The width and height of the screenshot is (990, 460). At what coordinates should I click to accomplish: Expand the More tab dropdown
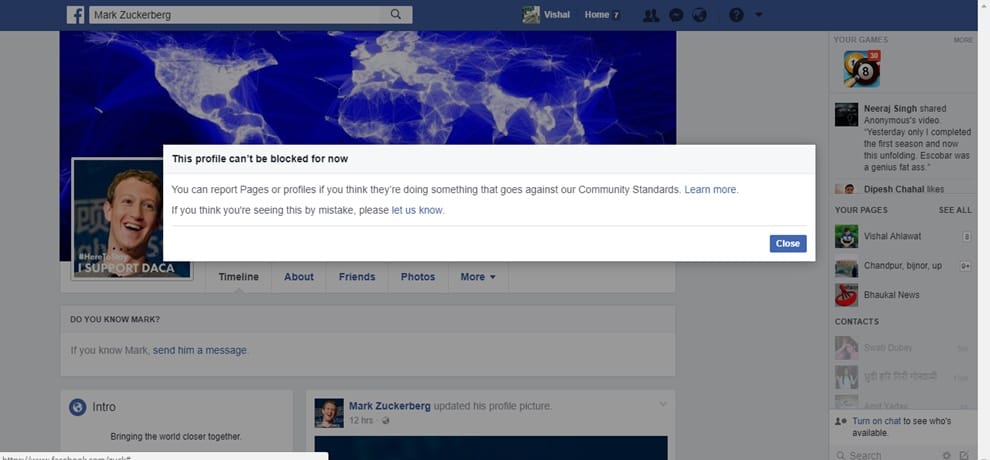pos(478,277)
